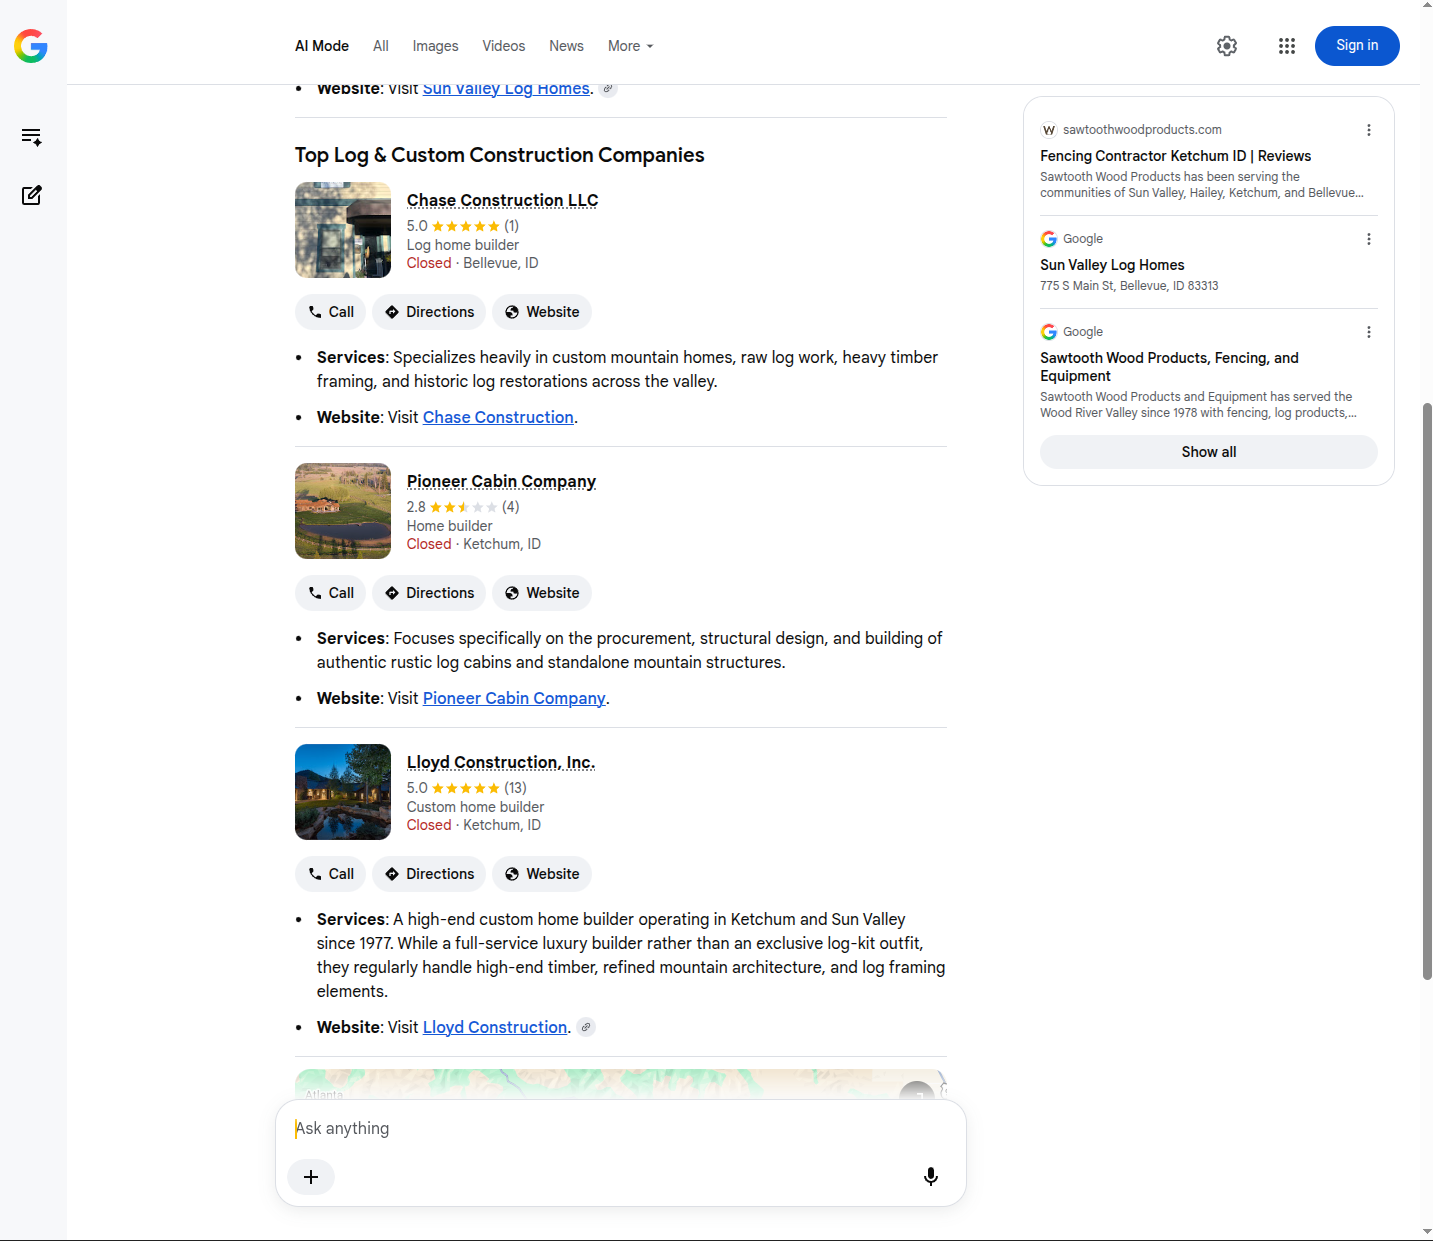
Task: Switch to Videos tab
Action: pos(504,46)
